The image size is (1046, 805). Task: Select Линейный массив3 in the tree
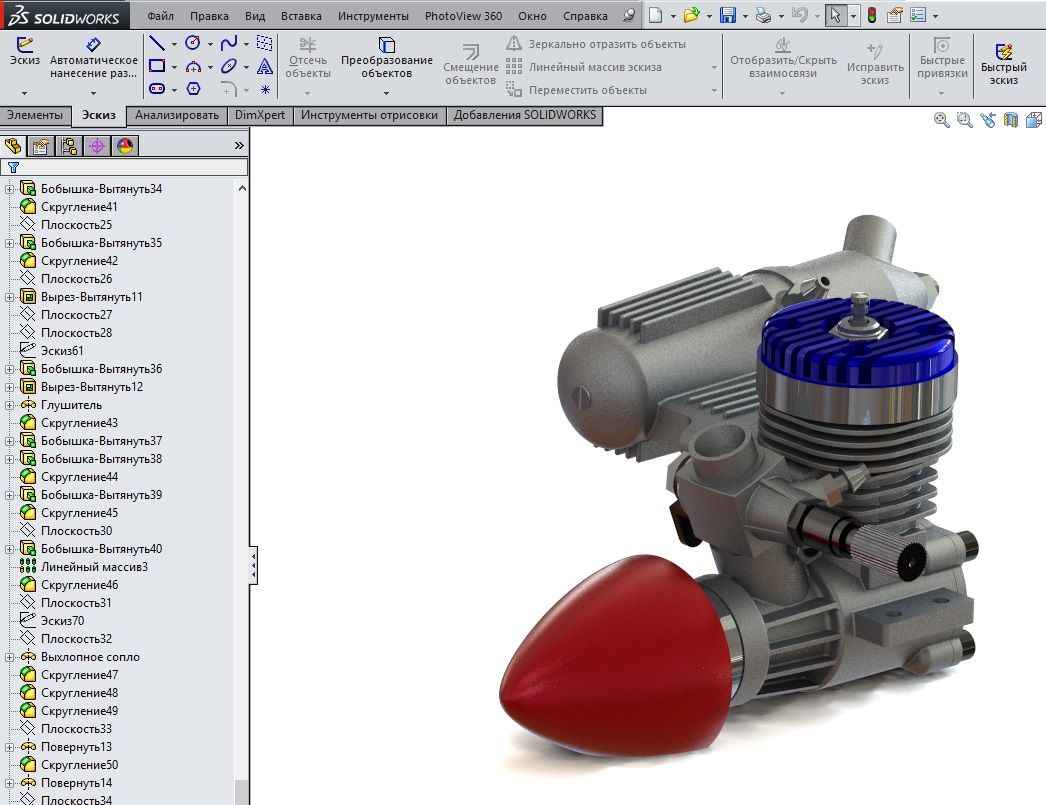click(x=94, y=567)
